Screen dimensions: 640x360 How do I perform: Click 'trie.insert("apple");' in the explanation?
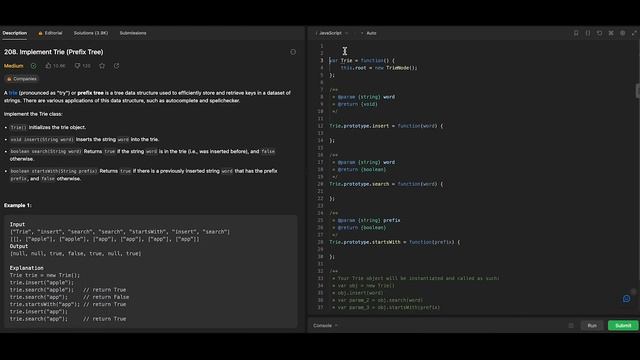[42, 282]
